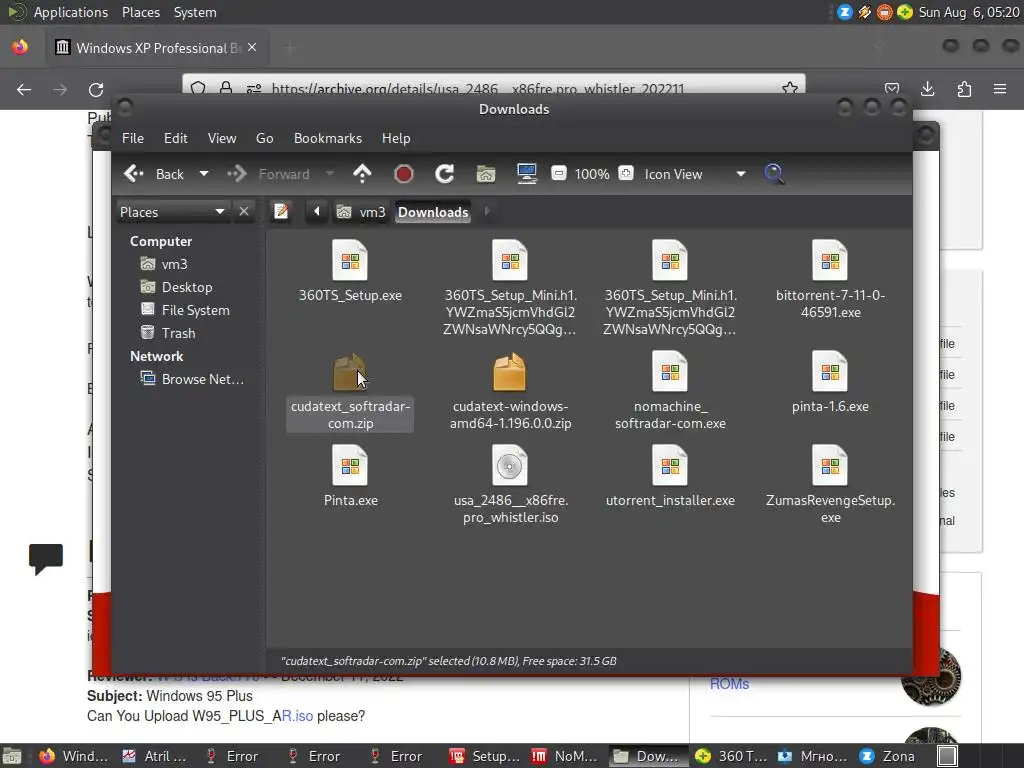Click the Back arrow in file manager

[x=134, y=174]
